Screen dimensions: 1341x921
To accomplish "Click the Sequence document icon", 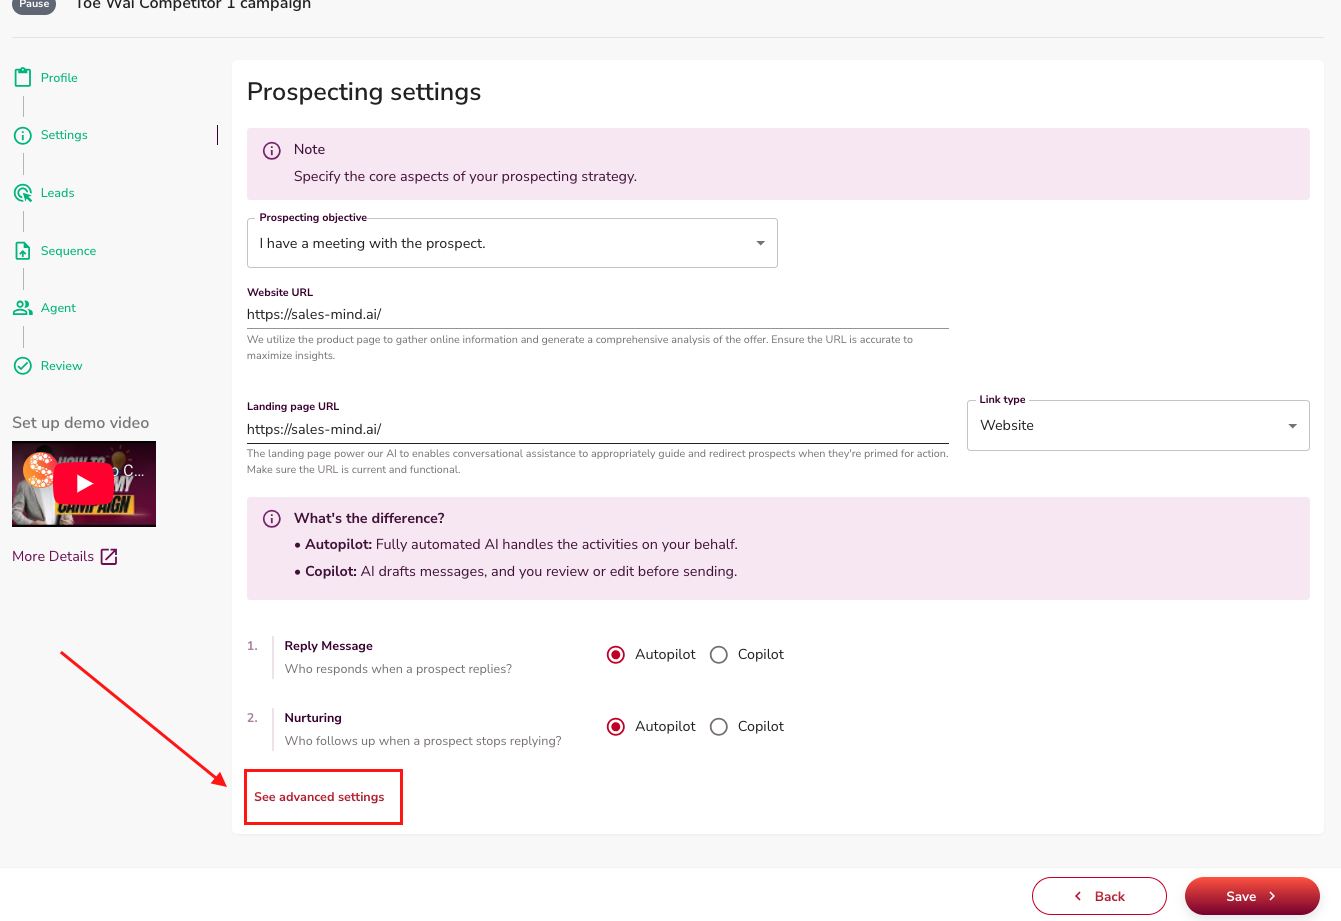I will click(22, 251).
